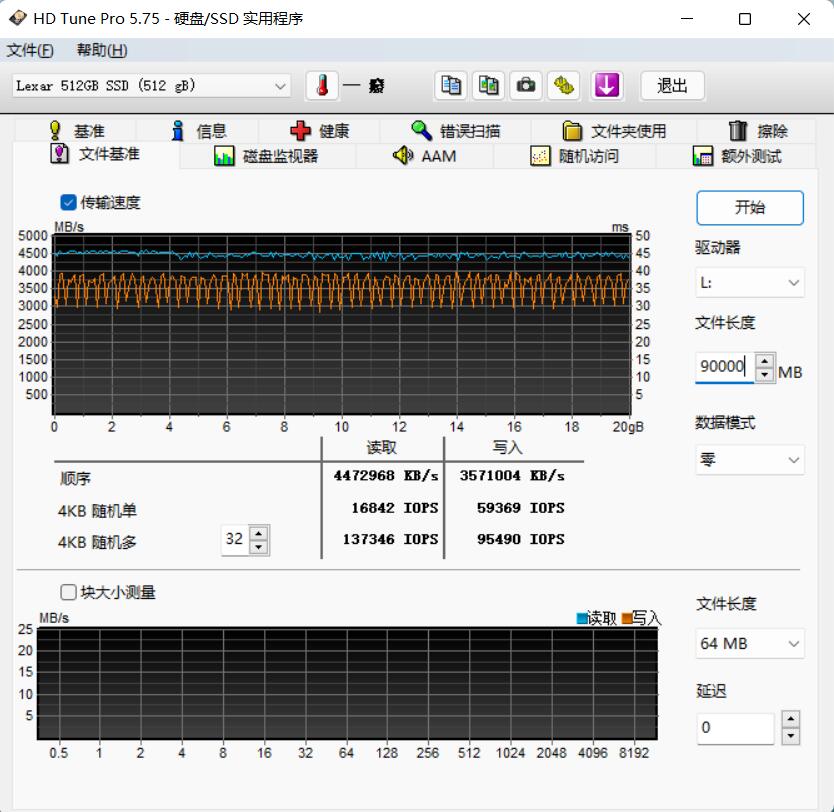The height and width of the screenshot is (812, 834).
Task: Toggle the 传输速度 option above the graph
Action: (68, 202)
